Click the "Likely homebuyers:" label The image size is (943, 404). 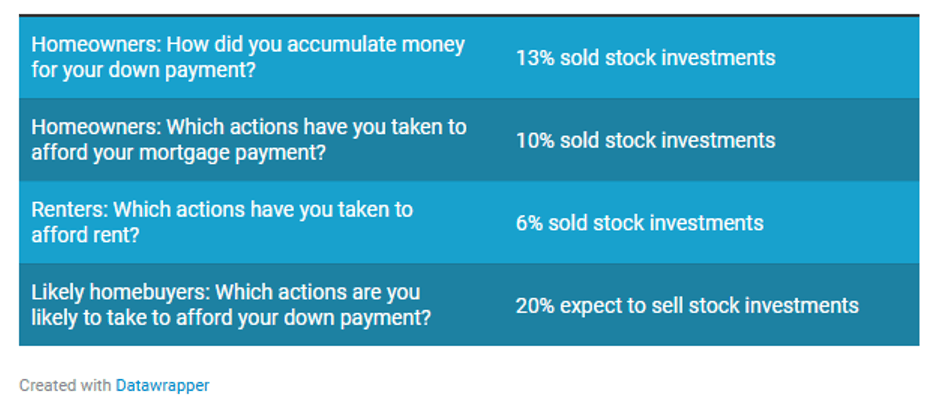tap(120, 293)
